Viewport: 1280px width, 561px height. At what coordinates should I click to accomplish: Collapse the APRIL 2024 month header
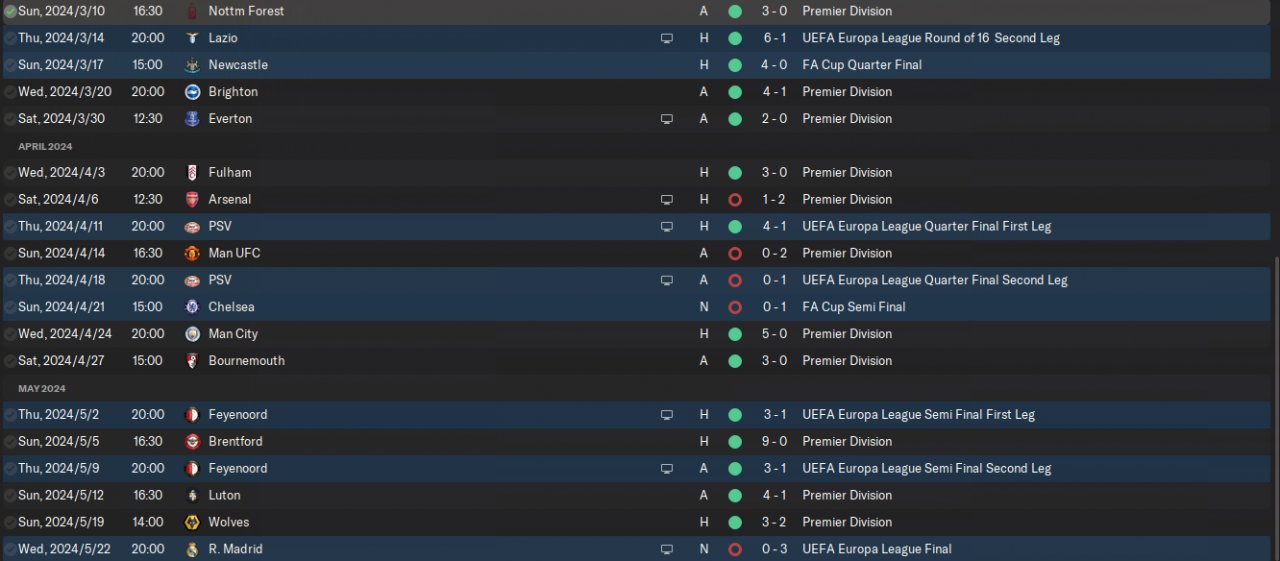tap(45, 146)
